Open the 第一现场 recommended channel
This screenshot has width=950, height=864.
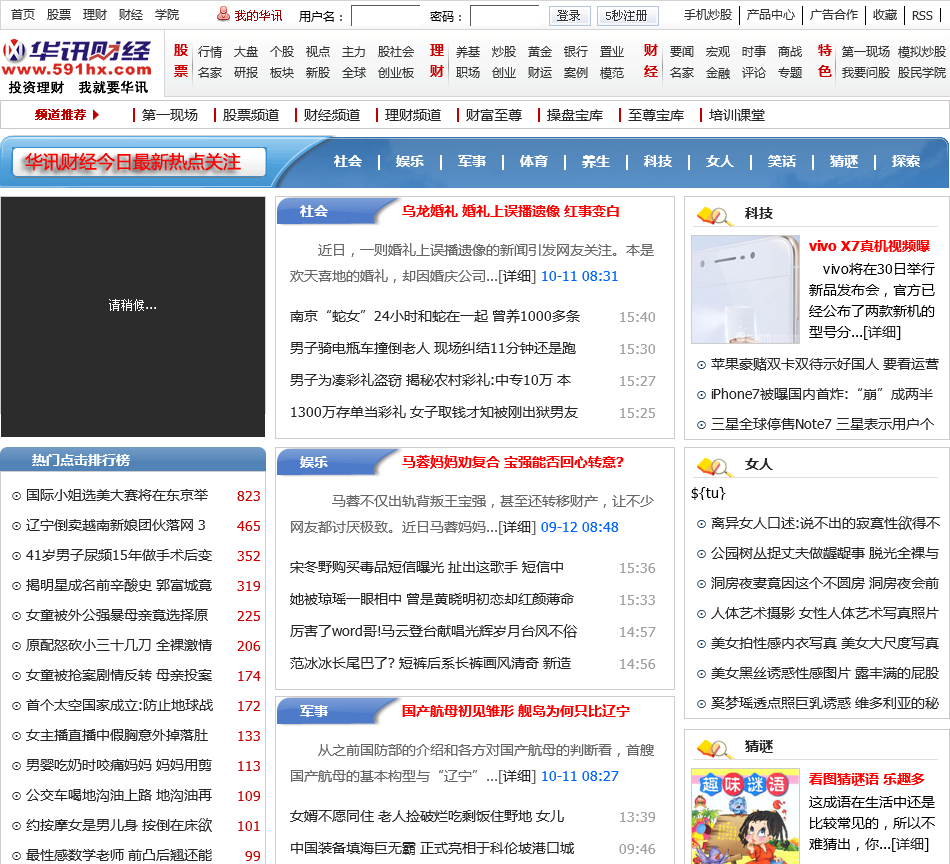(x=170, y=115)
